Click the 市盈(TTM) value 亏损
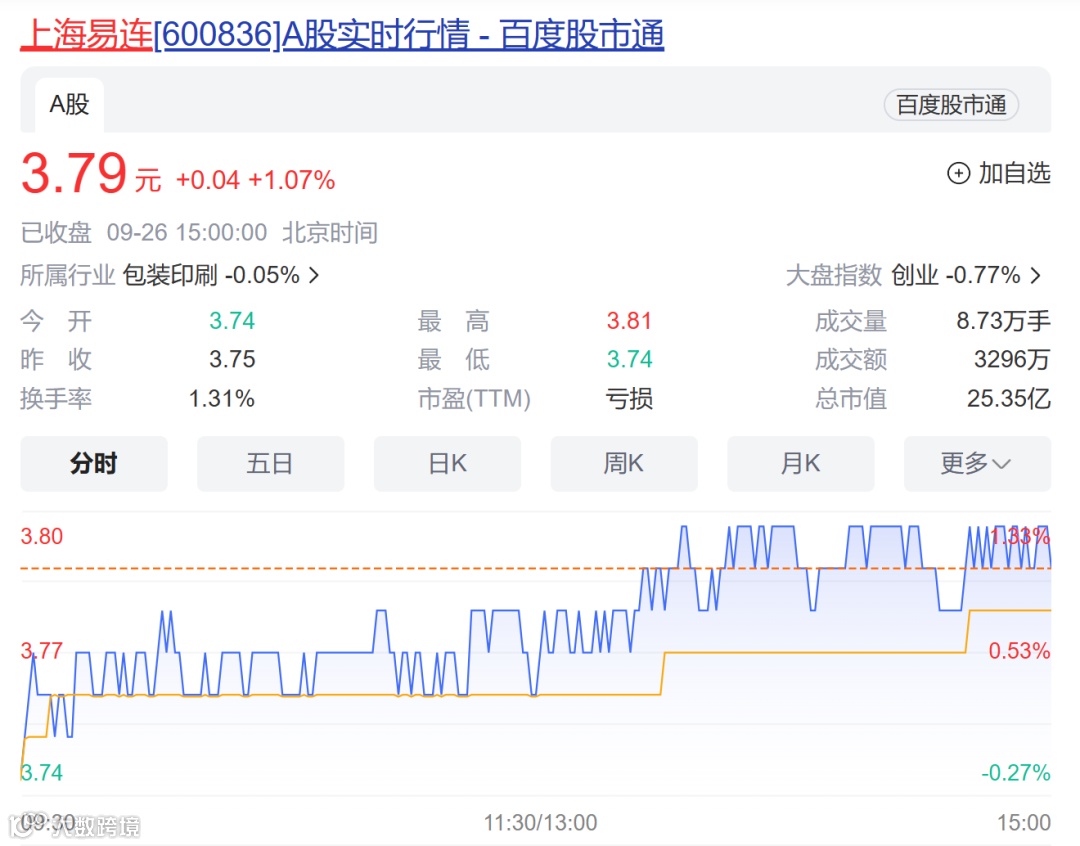The image size is (1080, 846). pyautogui.click(x=629, y=398)
